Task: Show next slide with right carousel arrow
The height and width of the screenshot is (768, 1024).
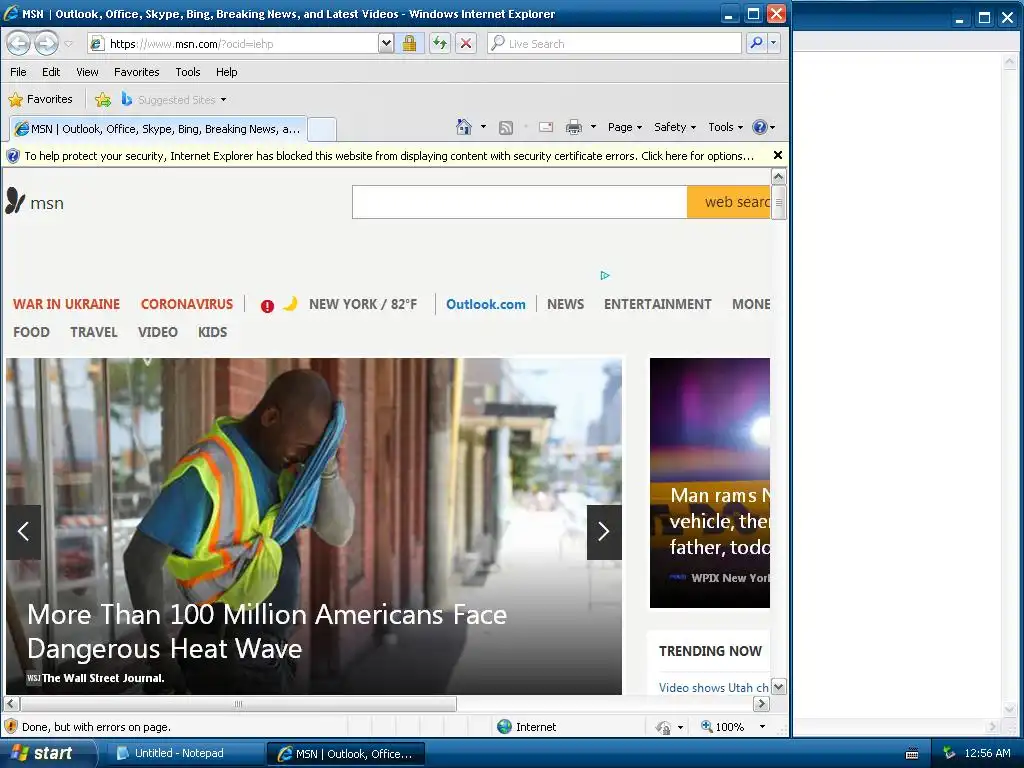Action: click(x=604, y=532)
